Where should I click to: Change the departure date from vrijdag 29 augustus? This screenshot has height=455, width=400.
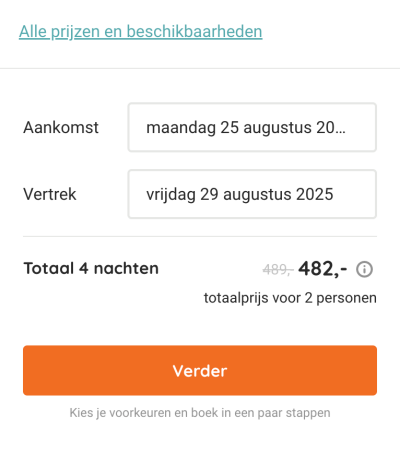coord(252,194)
